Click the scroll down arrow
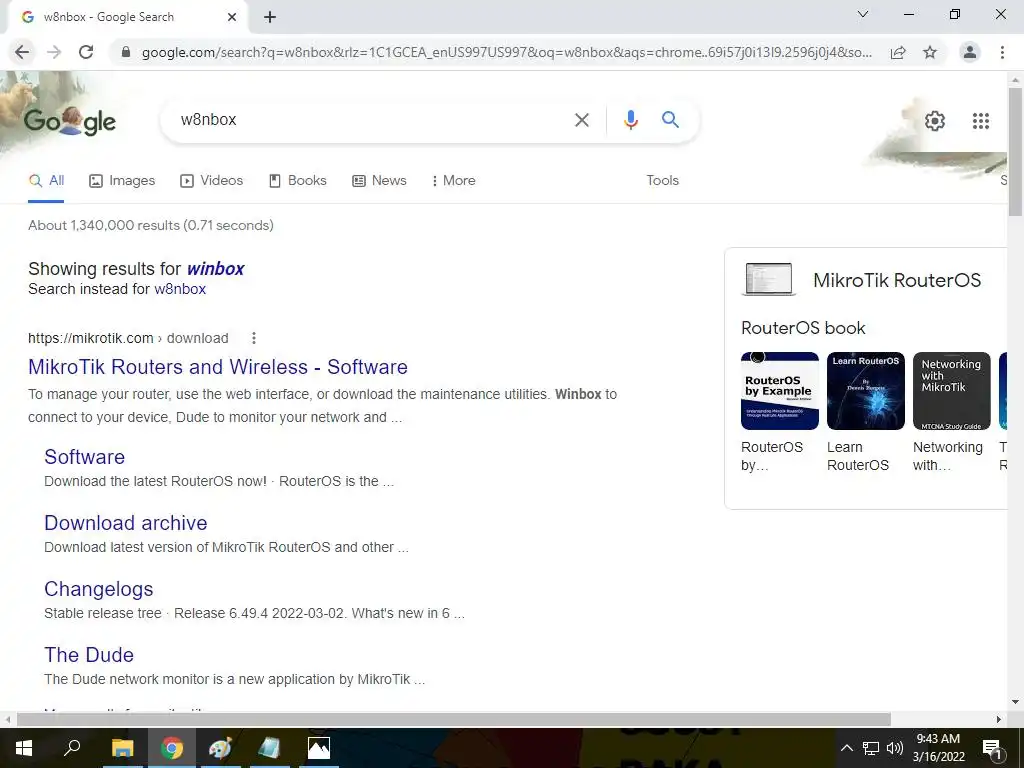The width and height of the screenshot is (1024, 768). 1015,703
